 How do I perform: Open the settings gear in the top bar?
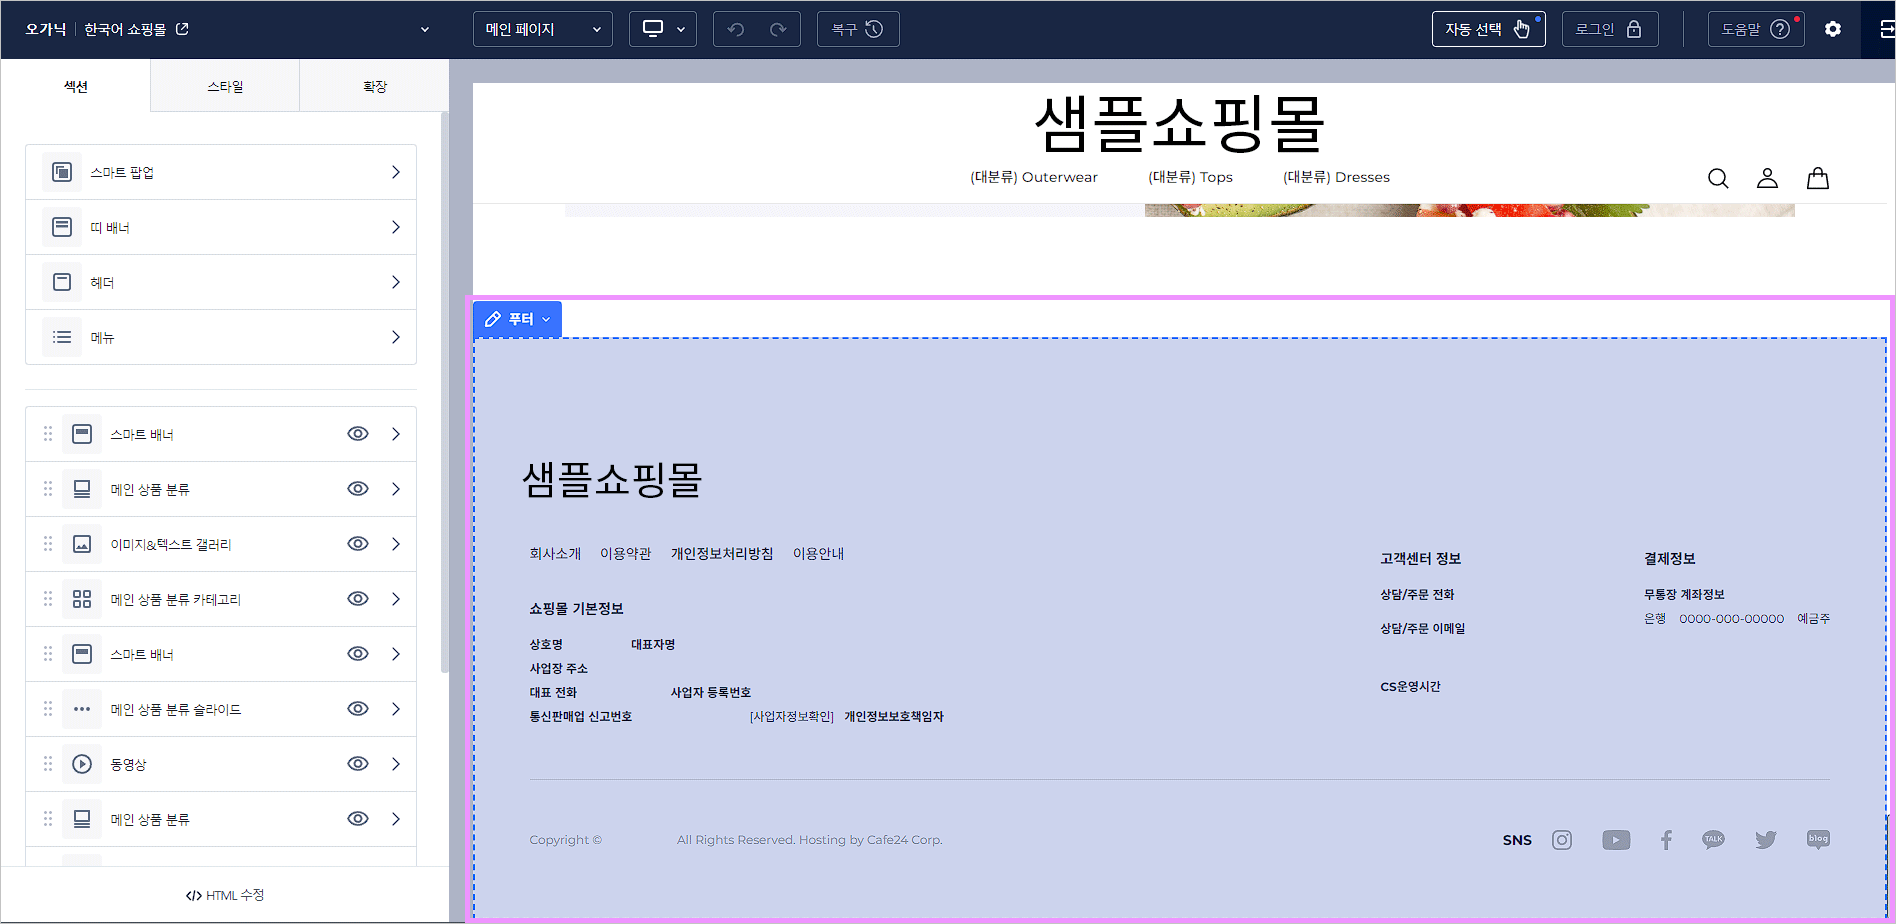(1834, 29)
